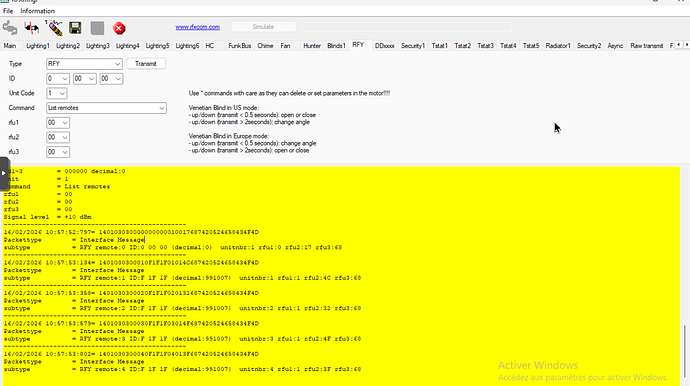690x386 pixels.
Task: Switch to the Main tab
Action: [x=10, y=46]
